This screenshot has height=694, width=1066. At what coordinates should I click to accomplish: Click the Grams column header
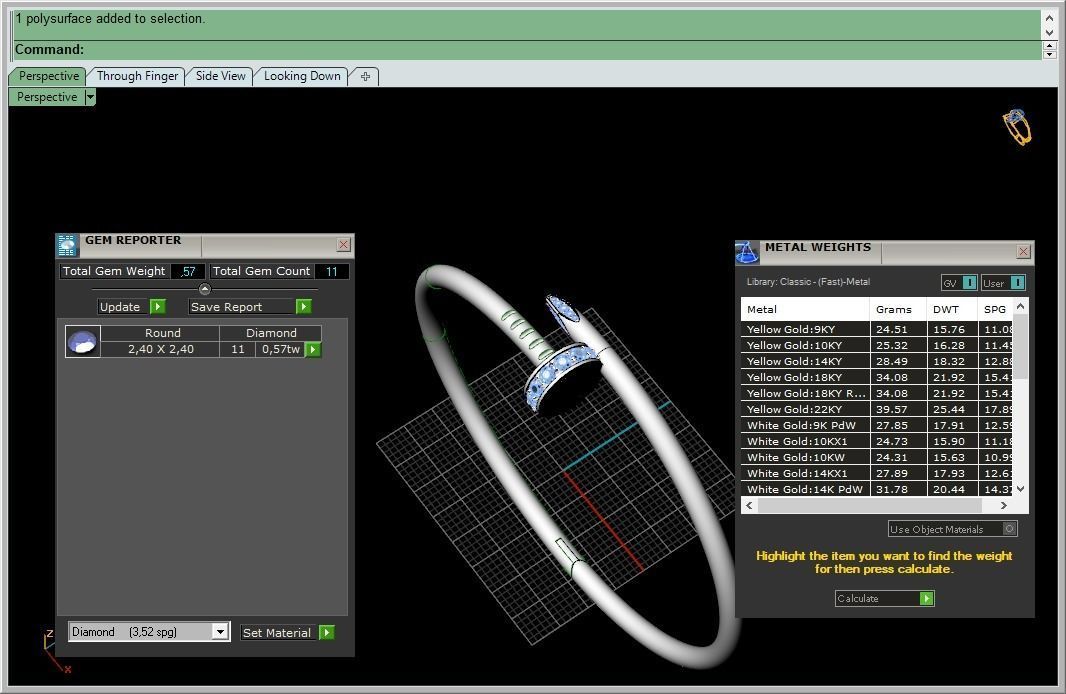click(898, 309)
